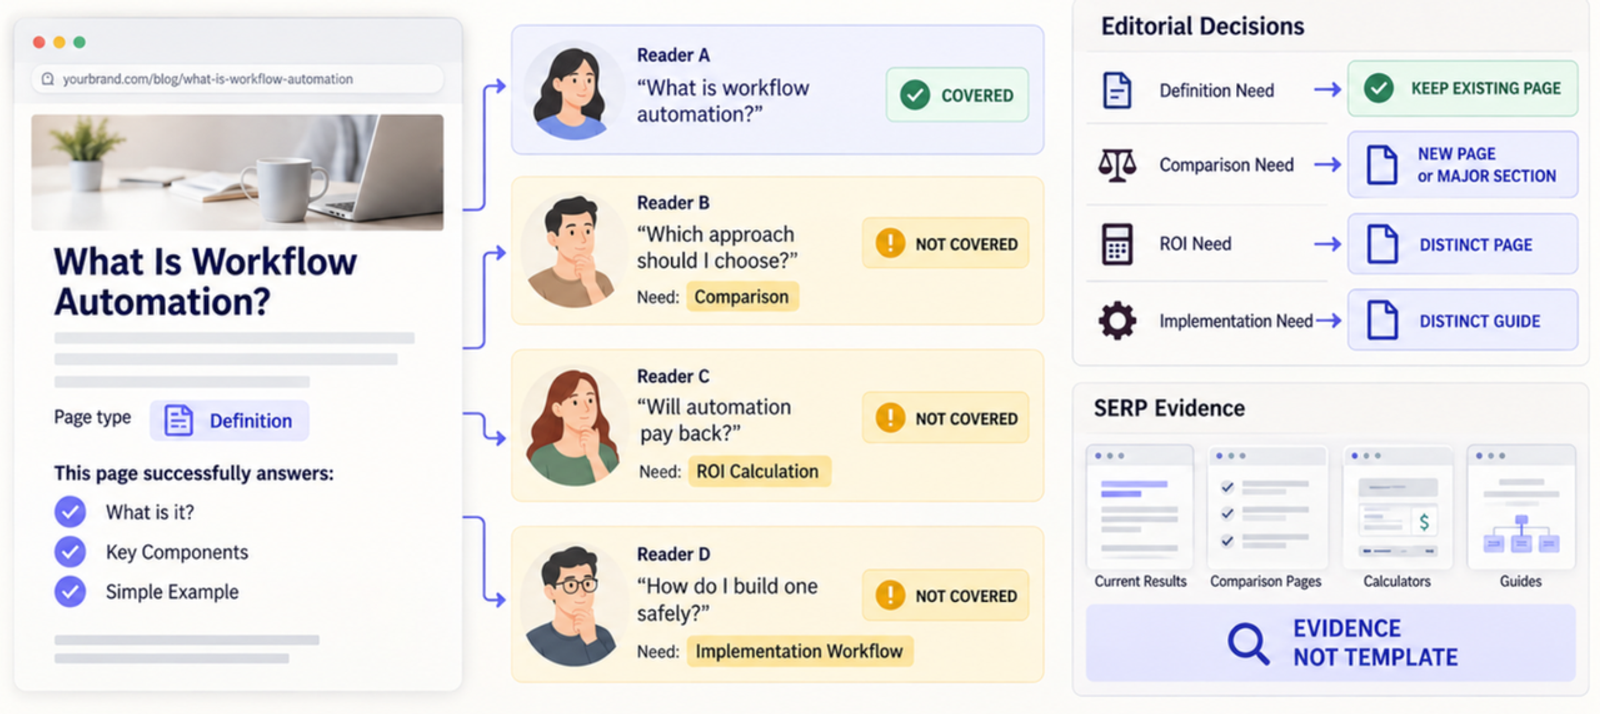Click Reader C's NOT COVERED badge
This screenshot has height=714, width=1600.
pyautogui.click(x=946, y=418)
